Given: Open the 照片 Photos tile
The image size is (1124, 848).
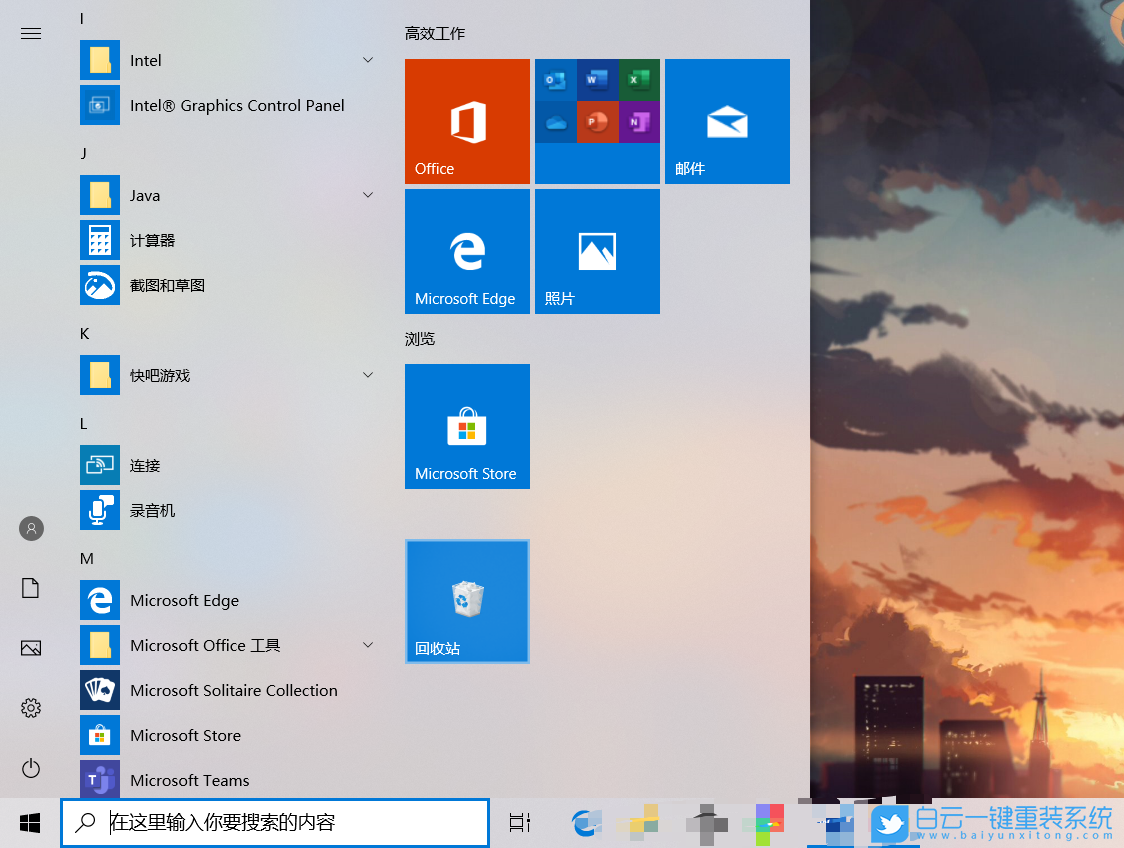Looking at the screenshot, I should (597, 250).
